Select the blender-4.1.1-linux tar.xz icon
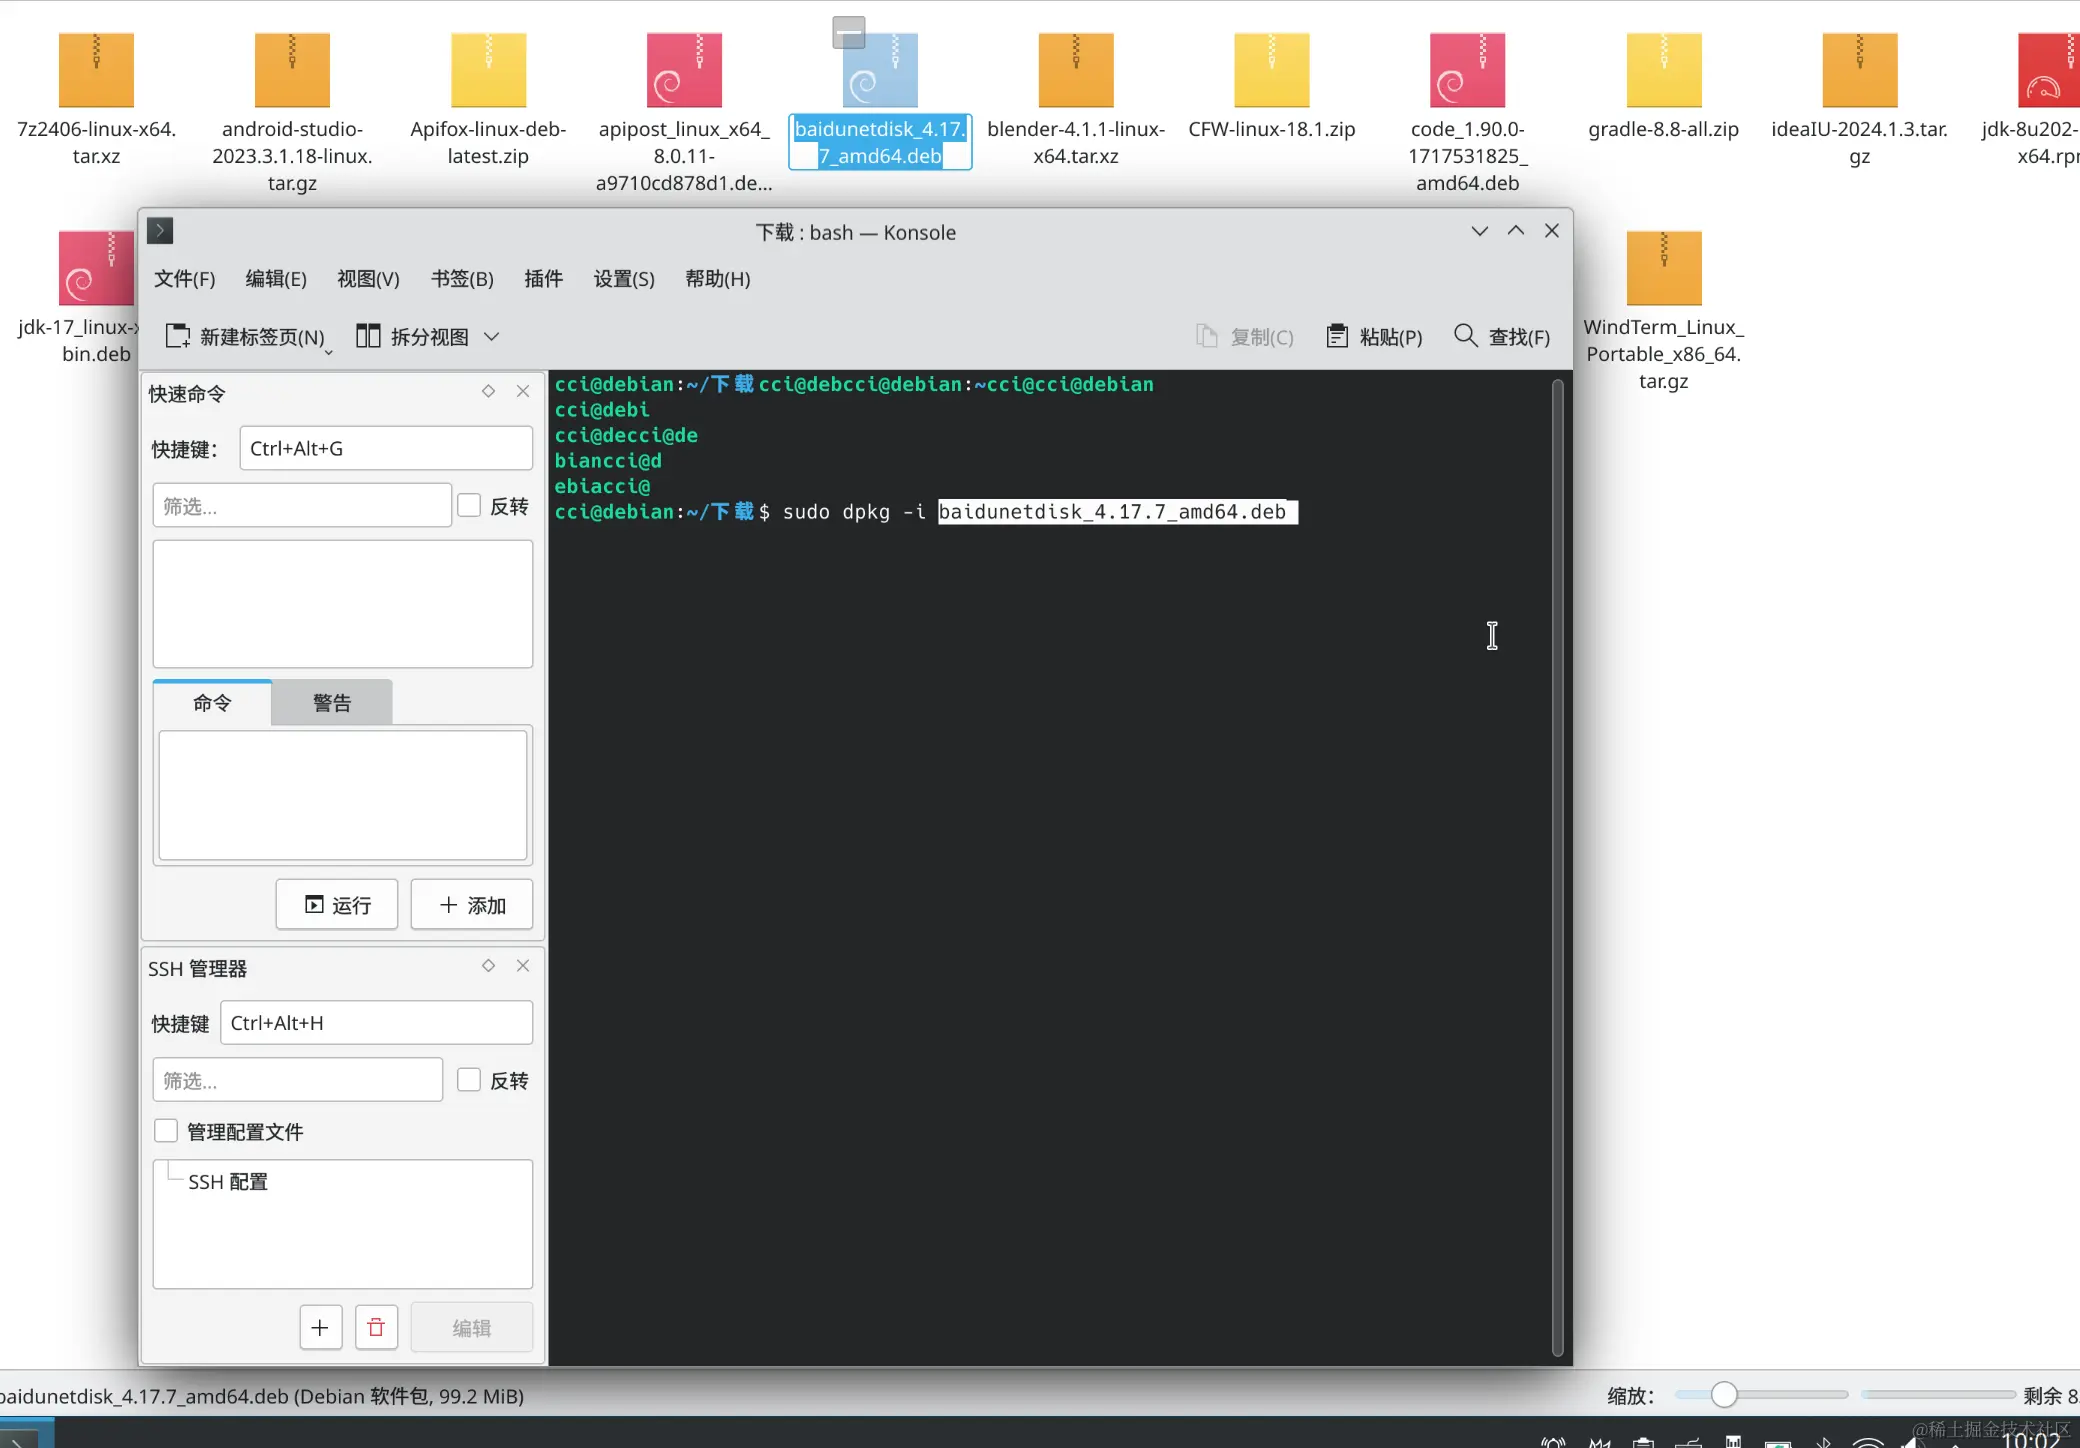Viewport: 2080px width, 1448px height. tap(1076, 70)
